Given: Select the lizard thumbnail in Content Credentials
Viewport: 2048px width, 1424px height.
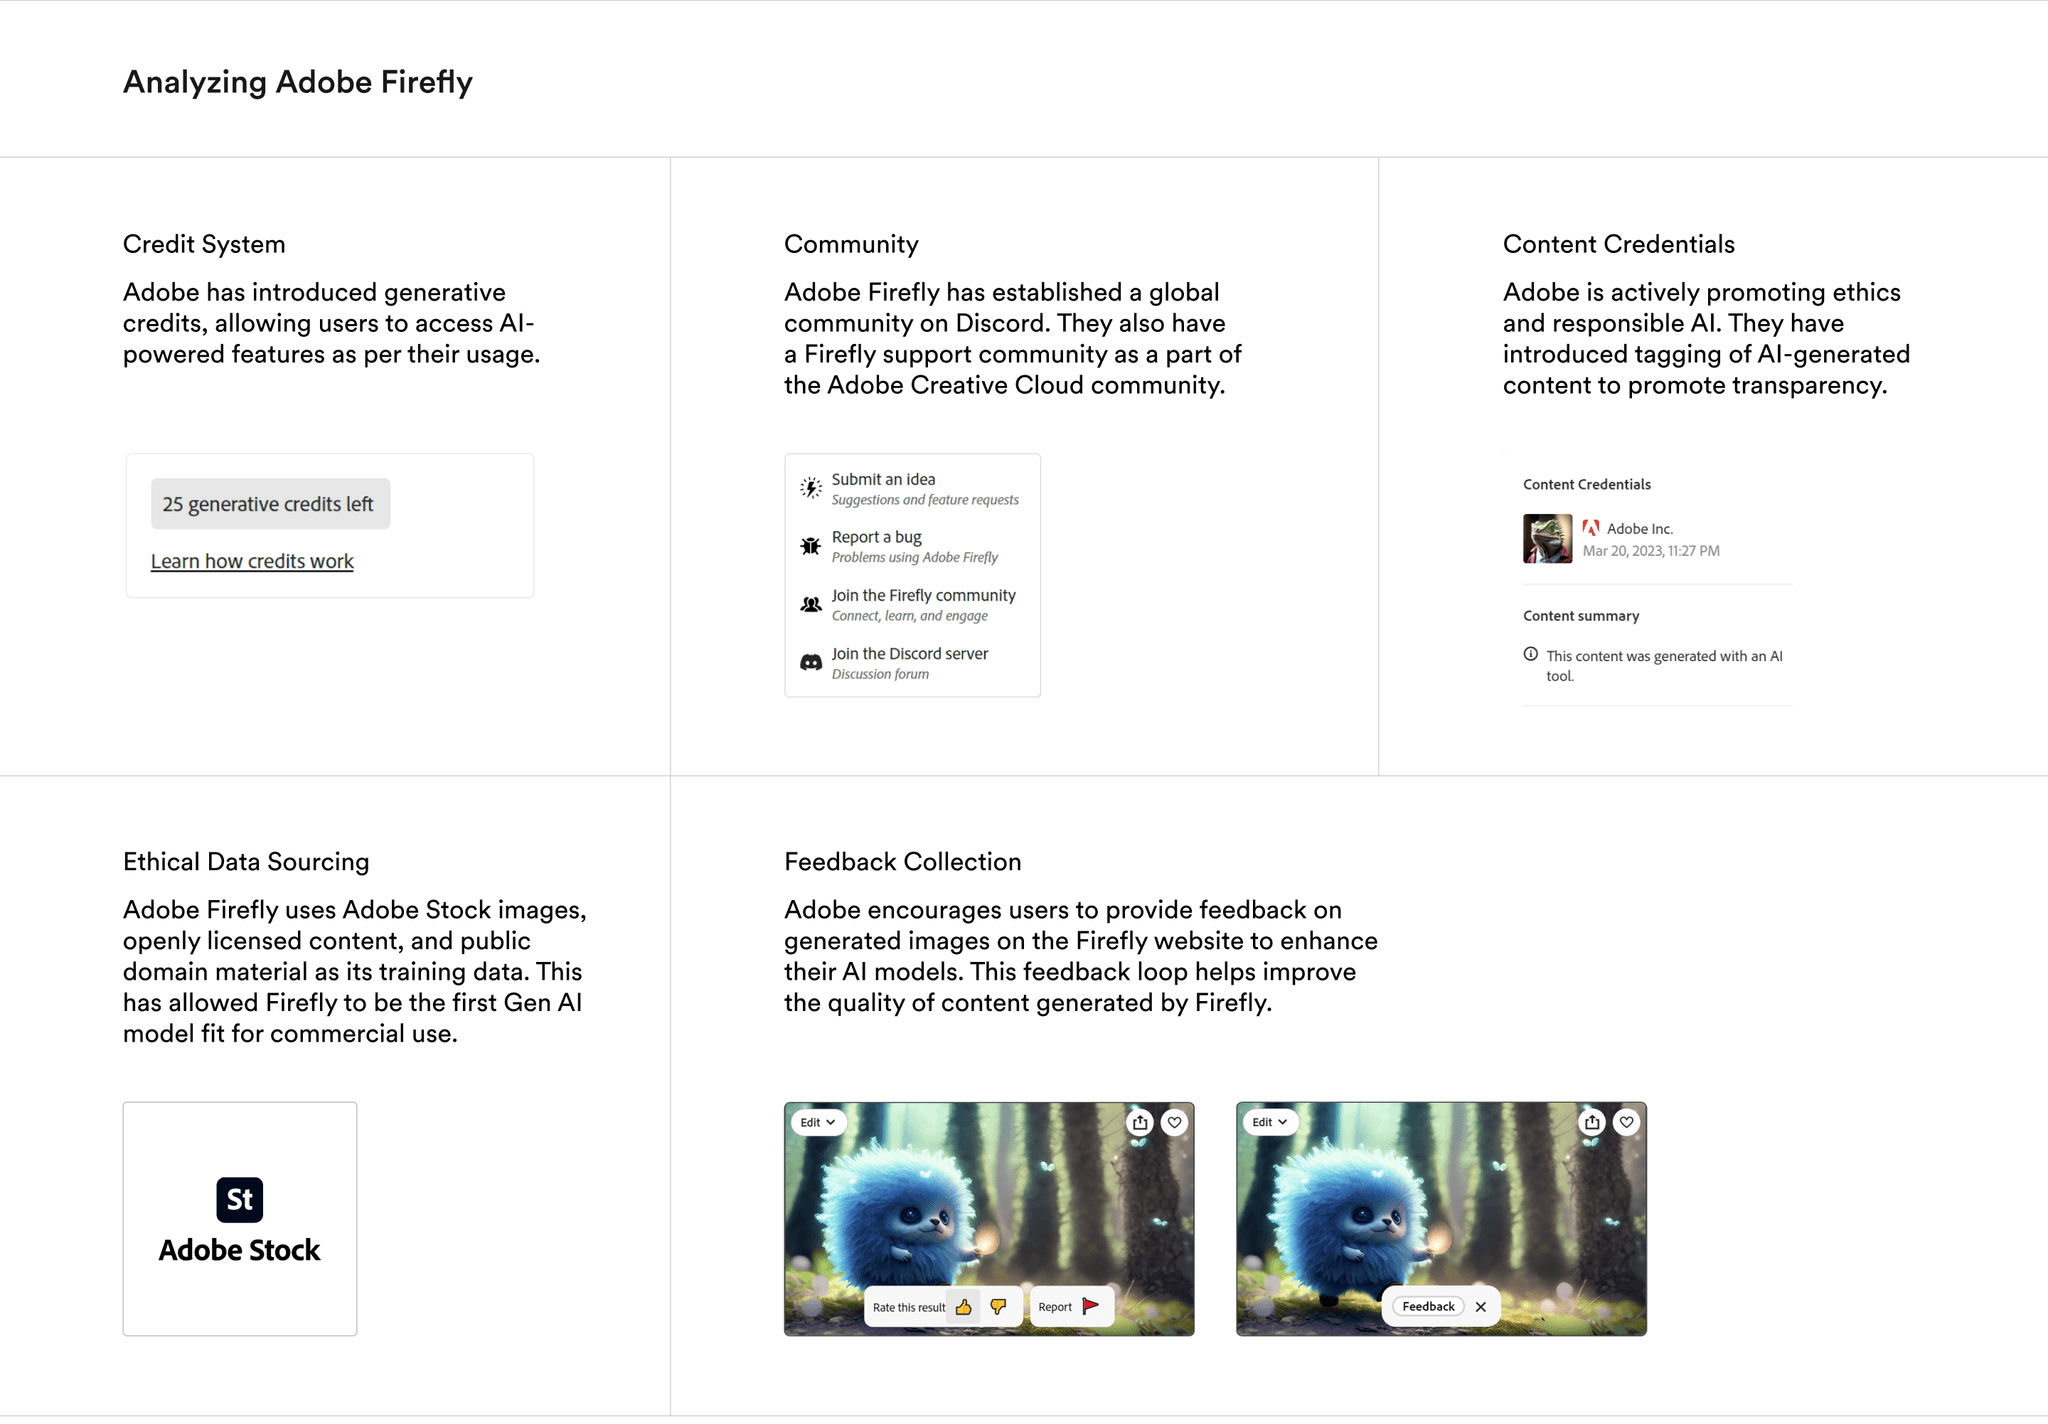Looking at the screenshot, I should [1547, 539].
